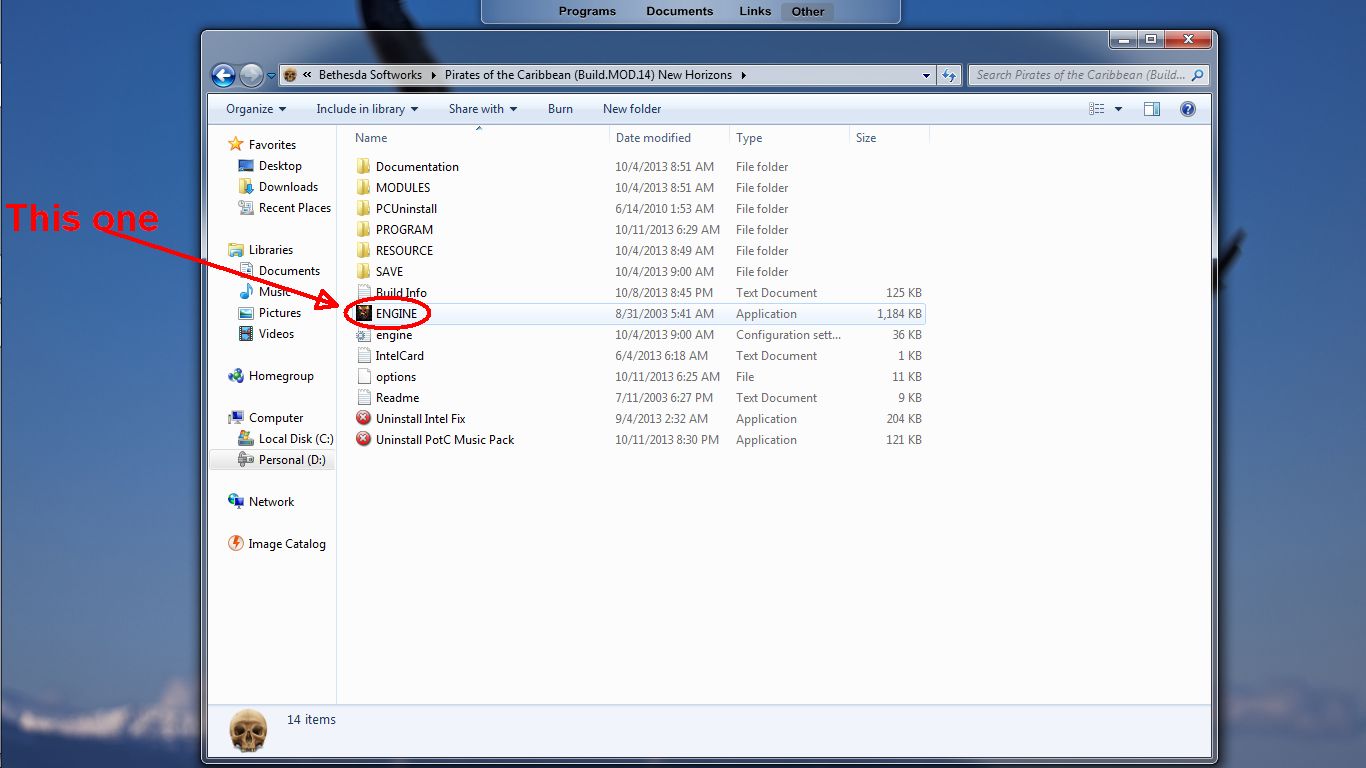This screenshot has height=768, width=1366.
Task: Click the breadcrumb overflow chevrons
Action: (307, 75)
